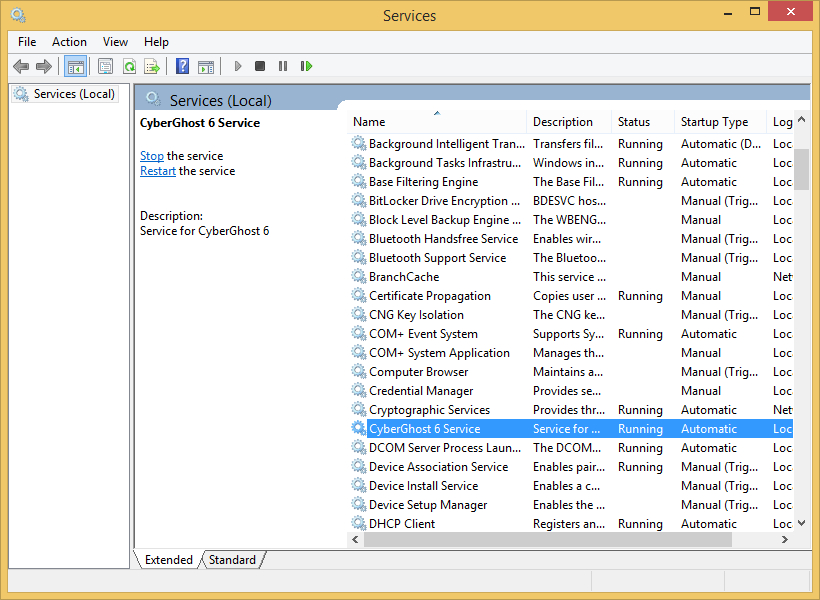Screen dimensions: 820x600
Task: Click the Stop the service link
Action: click(152, 156)
